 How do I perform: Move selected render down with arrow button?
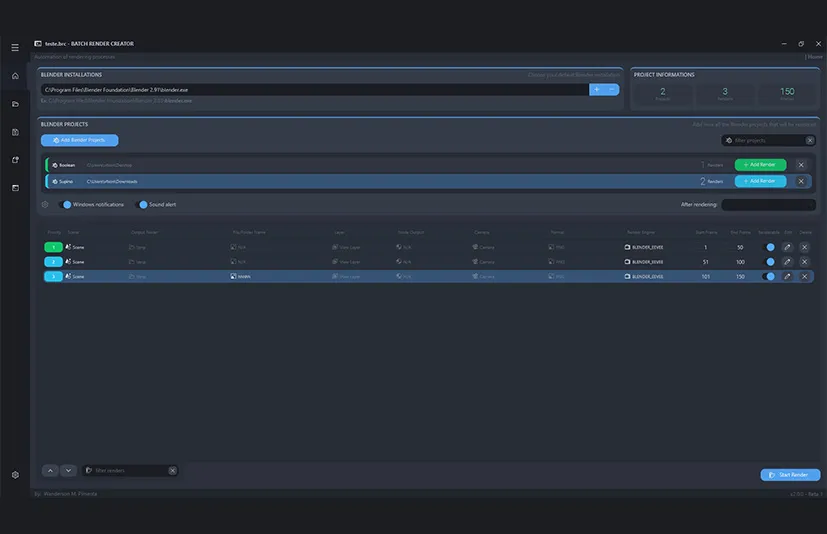coord(69,471)
